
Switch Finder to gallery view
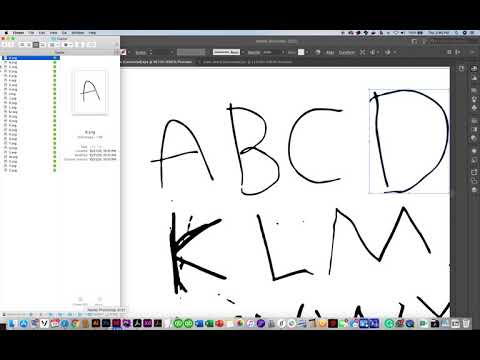click(42, 44)
